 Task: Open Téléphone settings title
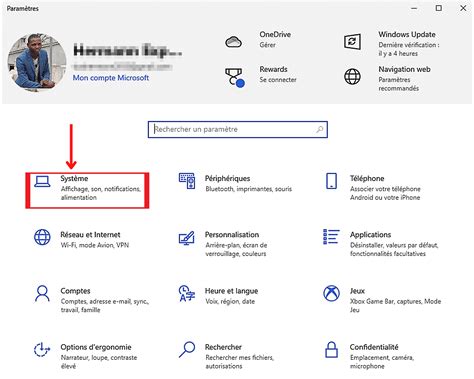click(367, 178)
